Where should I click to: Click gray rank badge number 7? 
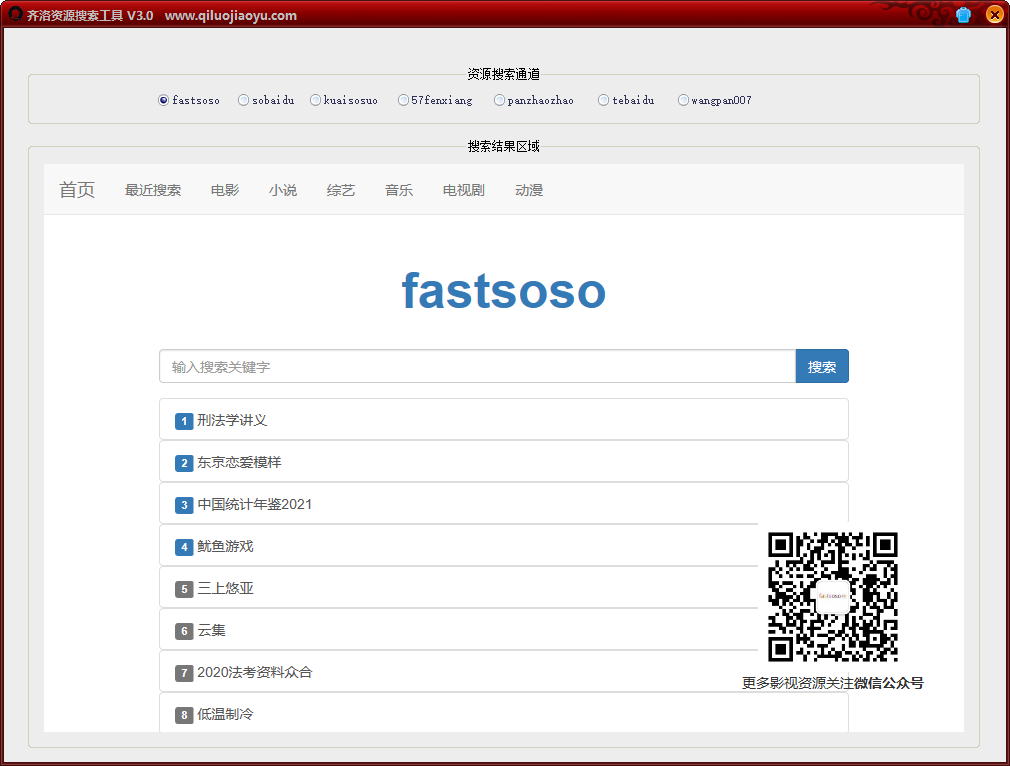184,673
